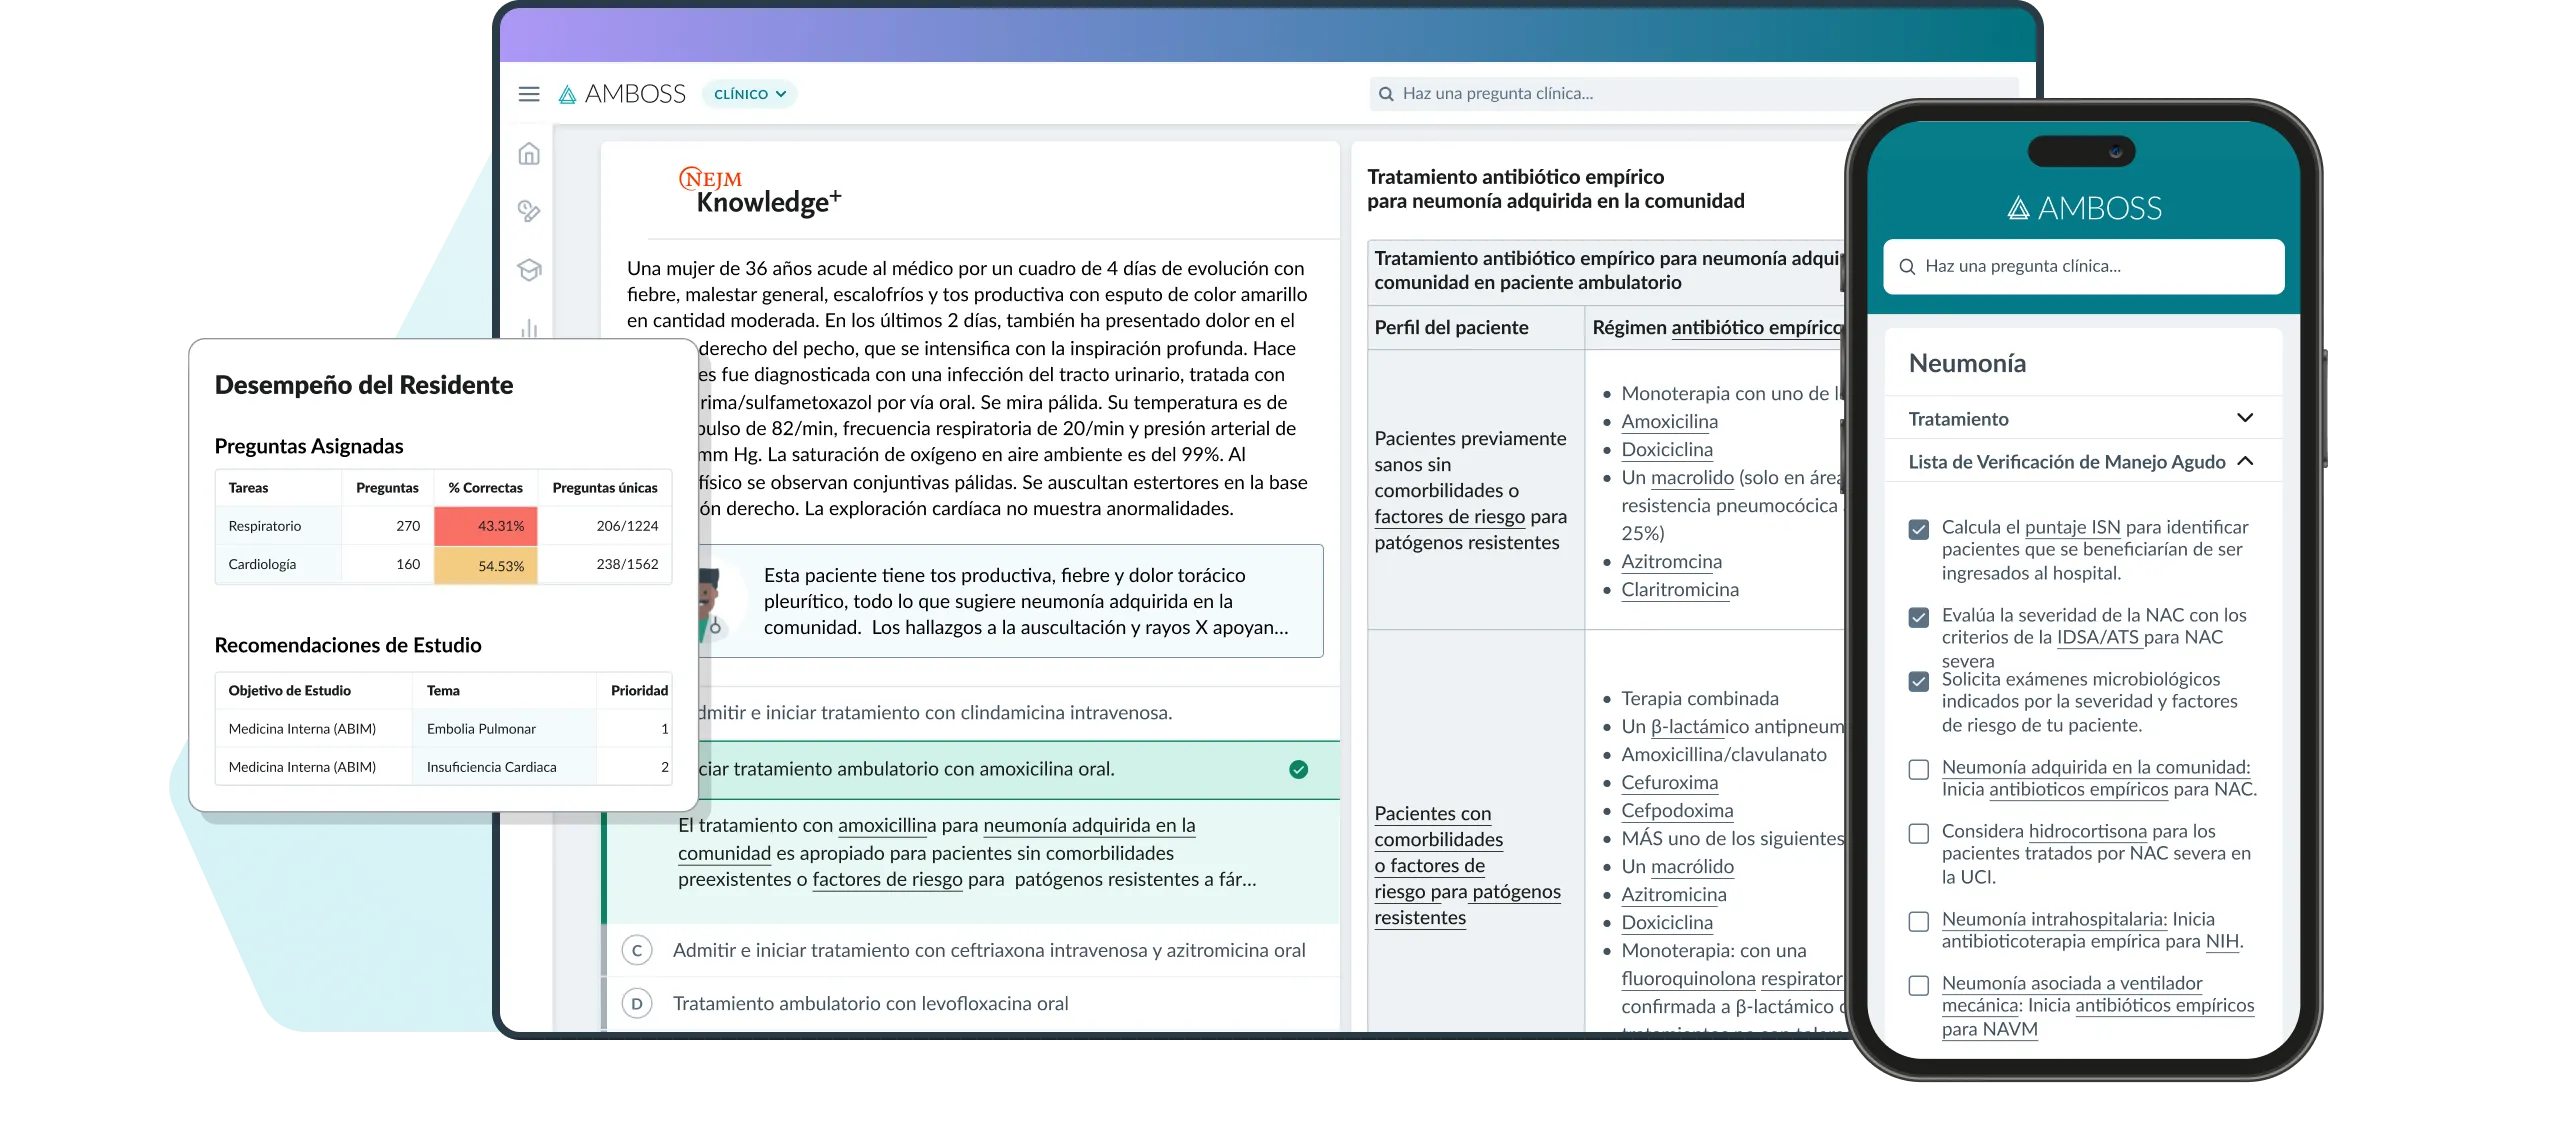Click the green checkmark on amoxicilina answer
The width and height of the screenshot is (2560, 1124).
[1298, 769]
